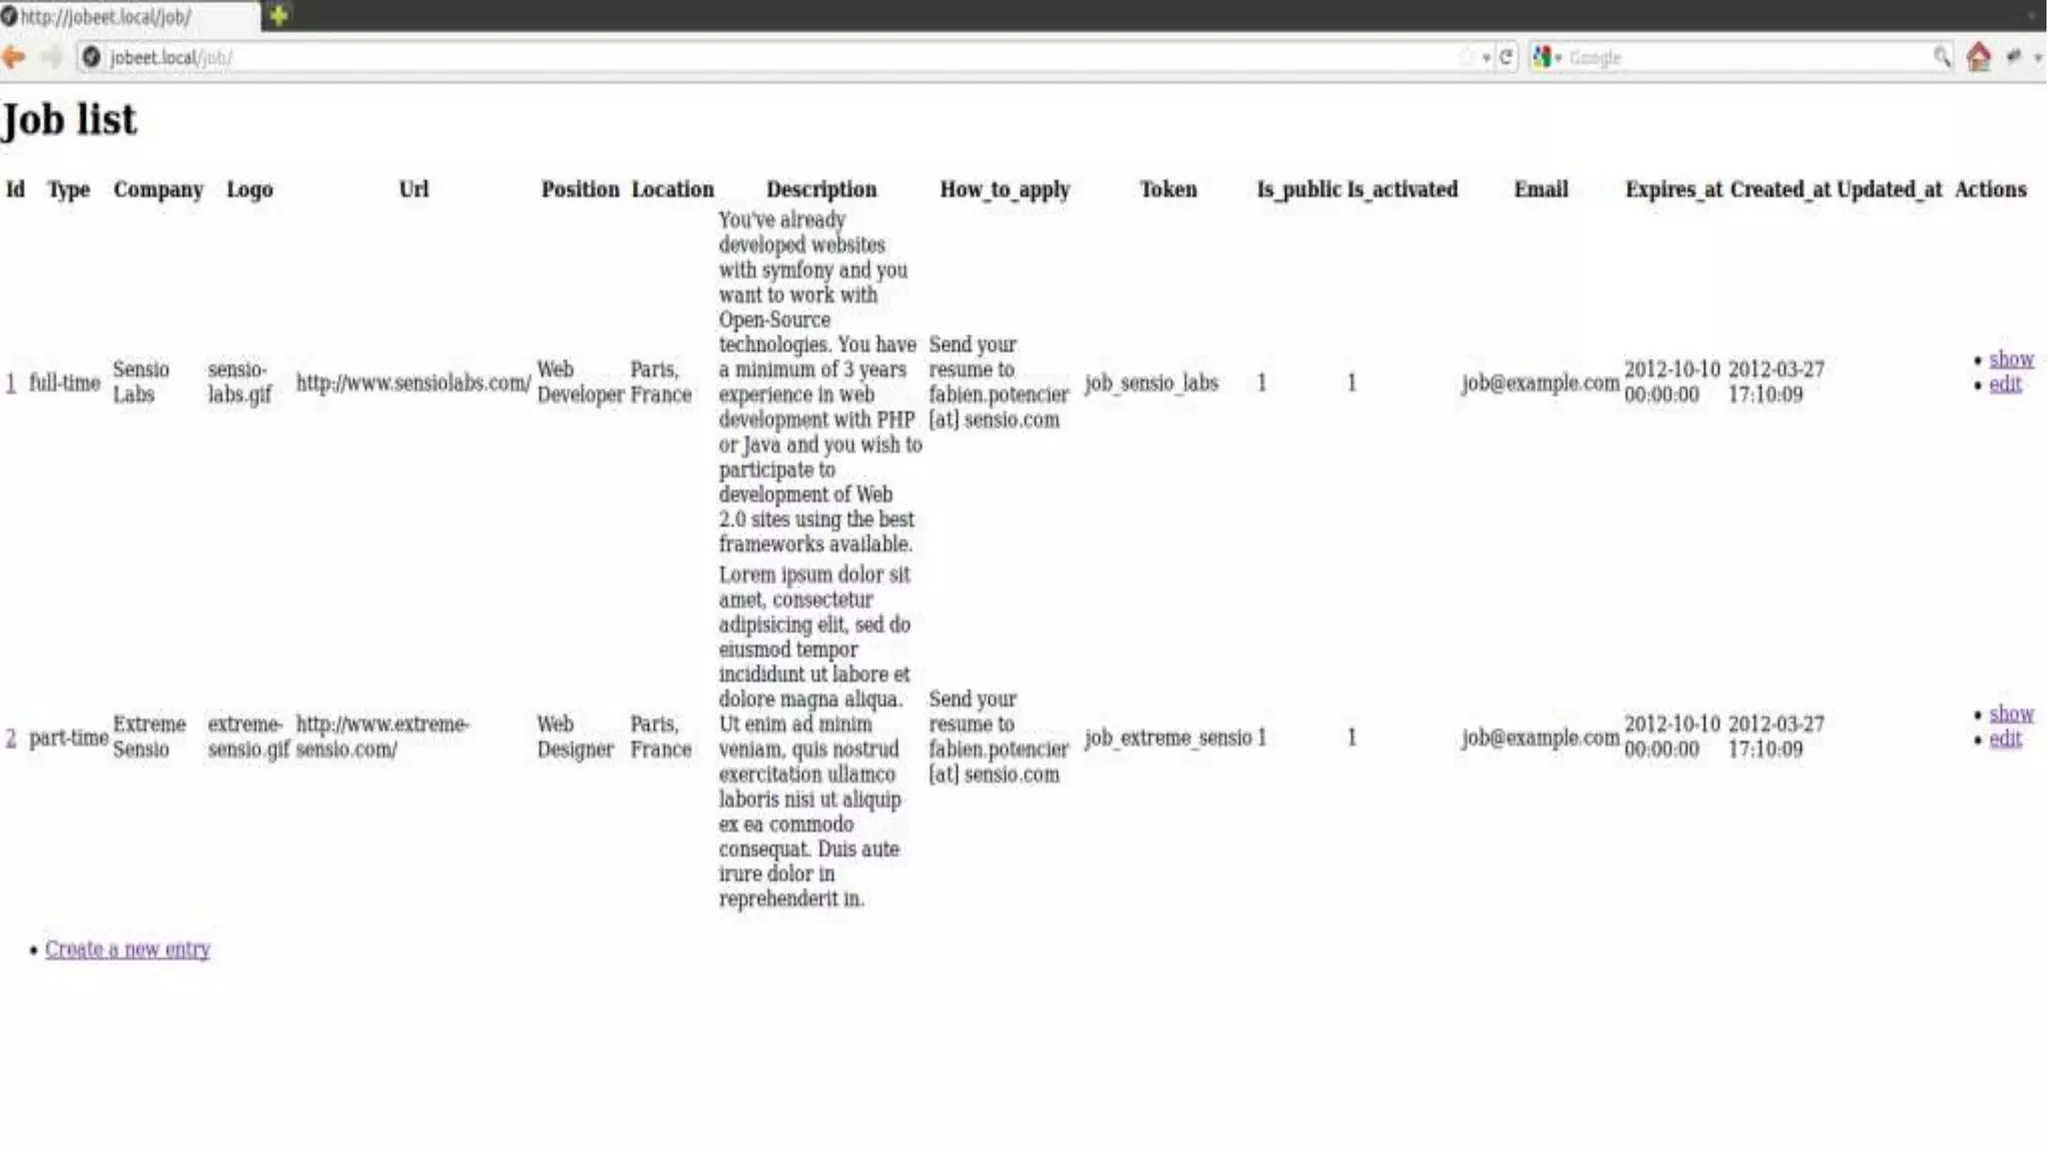The image size is (2048, 1152).
Task: Click the extreme-sensio.gif logo cell
Action: pos(248,737)
